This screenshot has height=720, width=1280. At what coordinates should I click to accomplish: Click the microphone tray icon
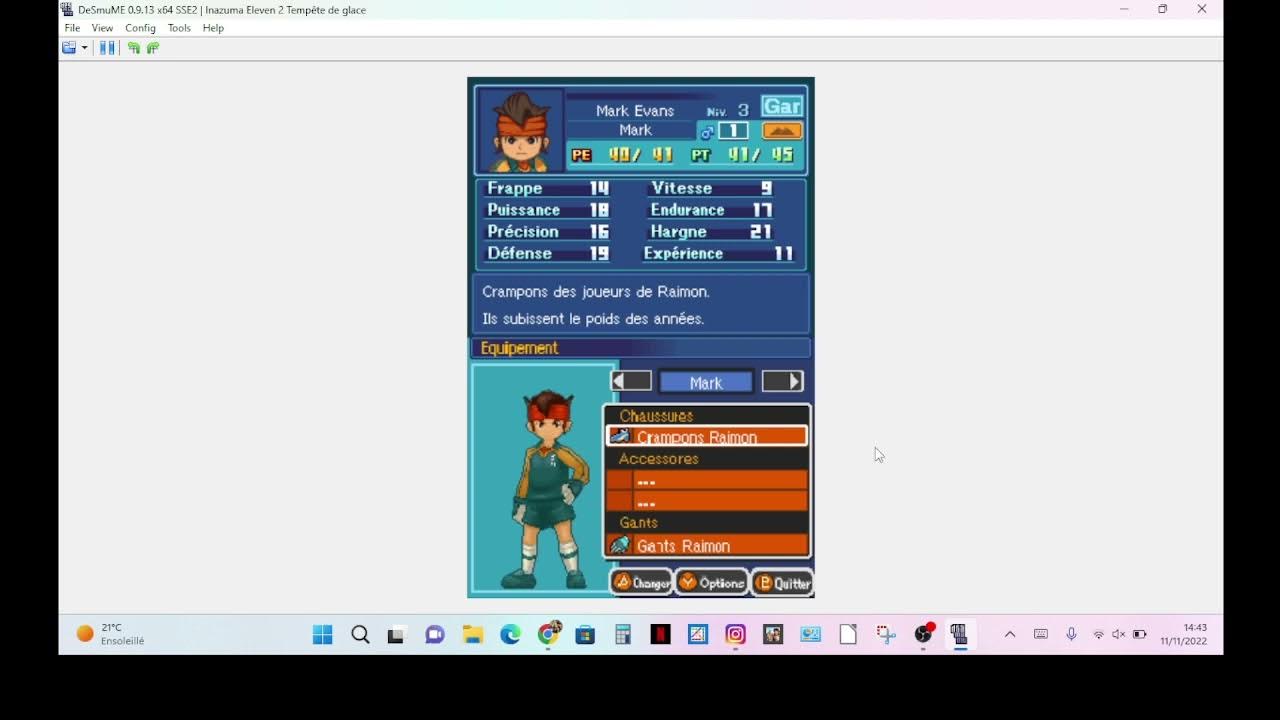pos(1071,634)
